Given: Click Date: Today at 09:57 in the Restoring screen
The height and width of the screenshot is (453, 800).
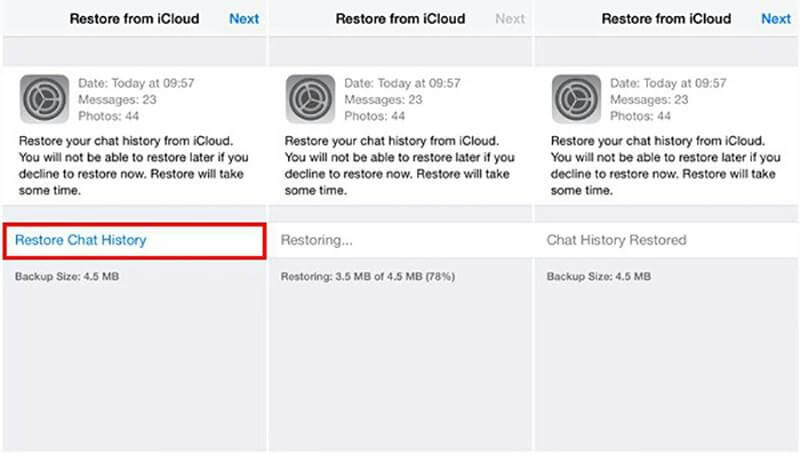Looking at the screenshot, I should [x=402, y=83].
